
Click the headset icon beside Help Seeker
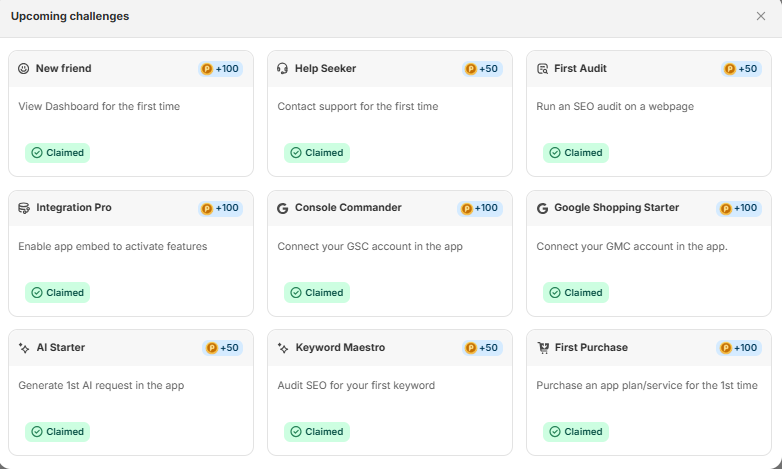coord(283,69)
